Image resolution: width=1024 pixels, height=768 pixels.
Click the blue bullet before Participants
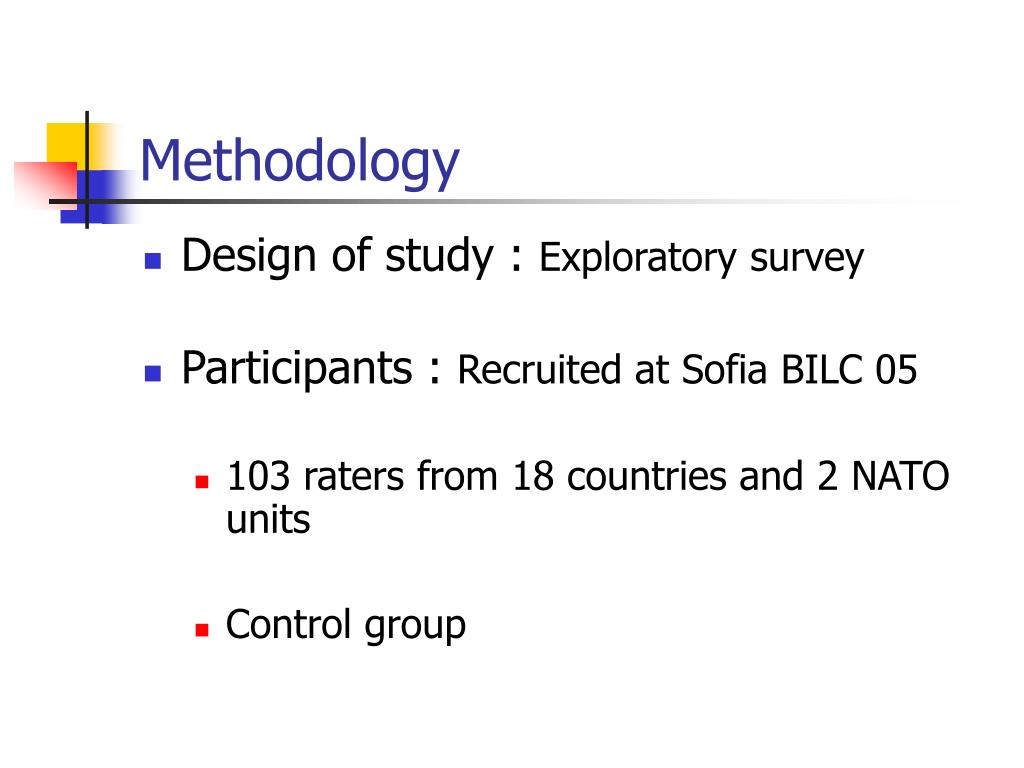(x=153, y=374)
